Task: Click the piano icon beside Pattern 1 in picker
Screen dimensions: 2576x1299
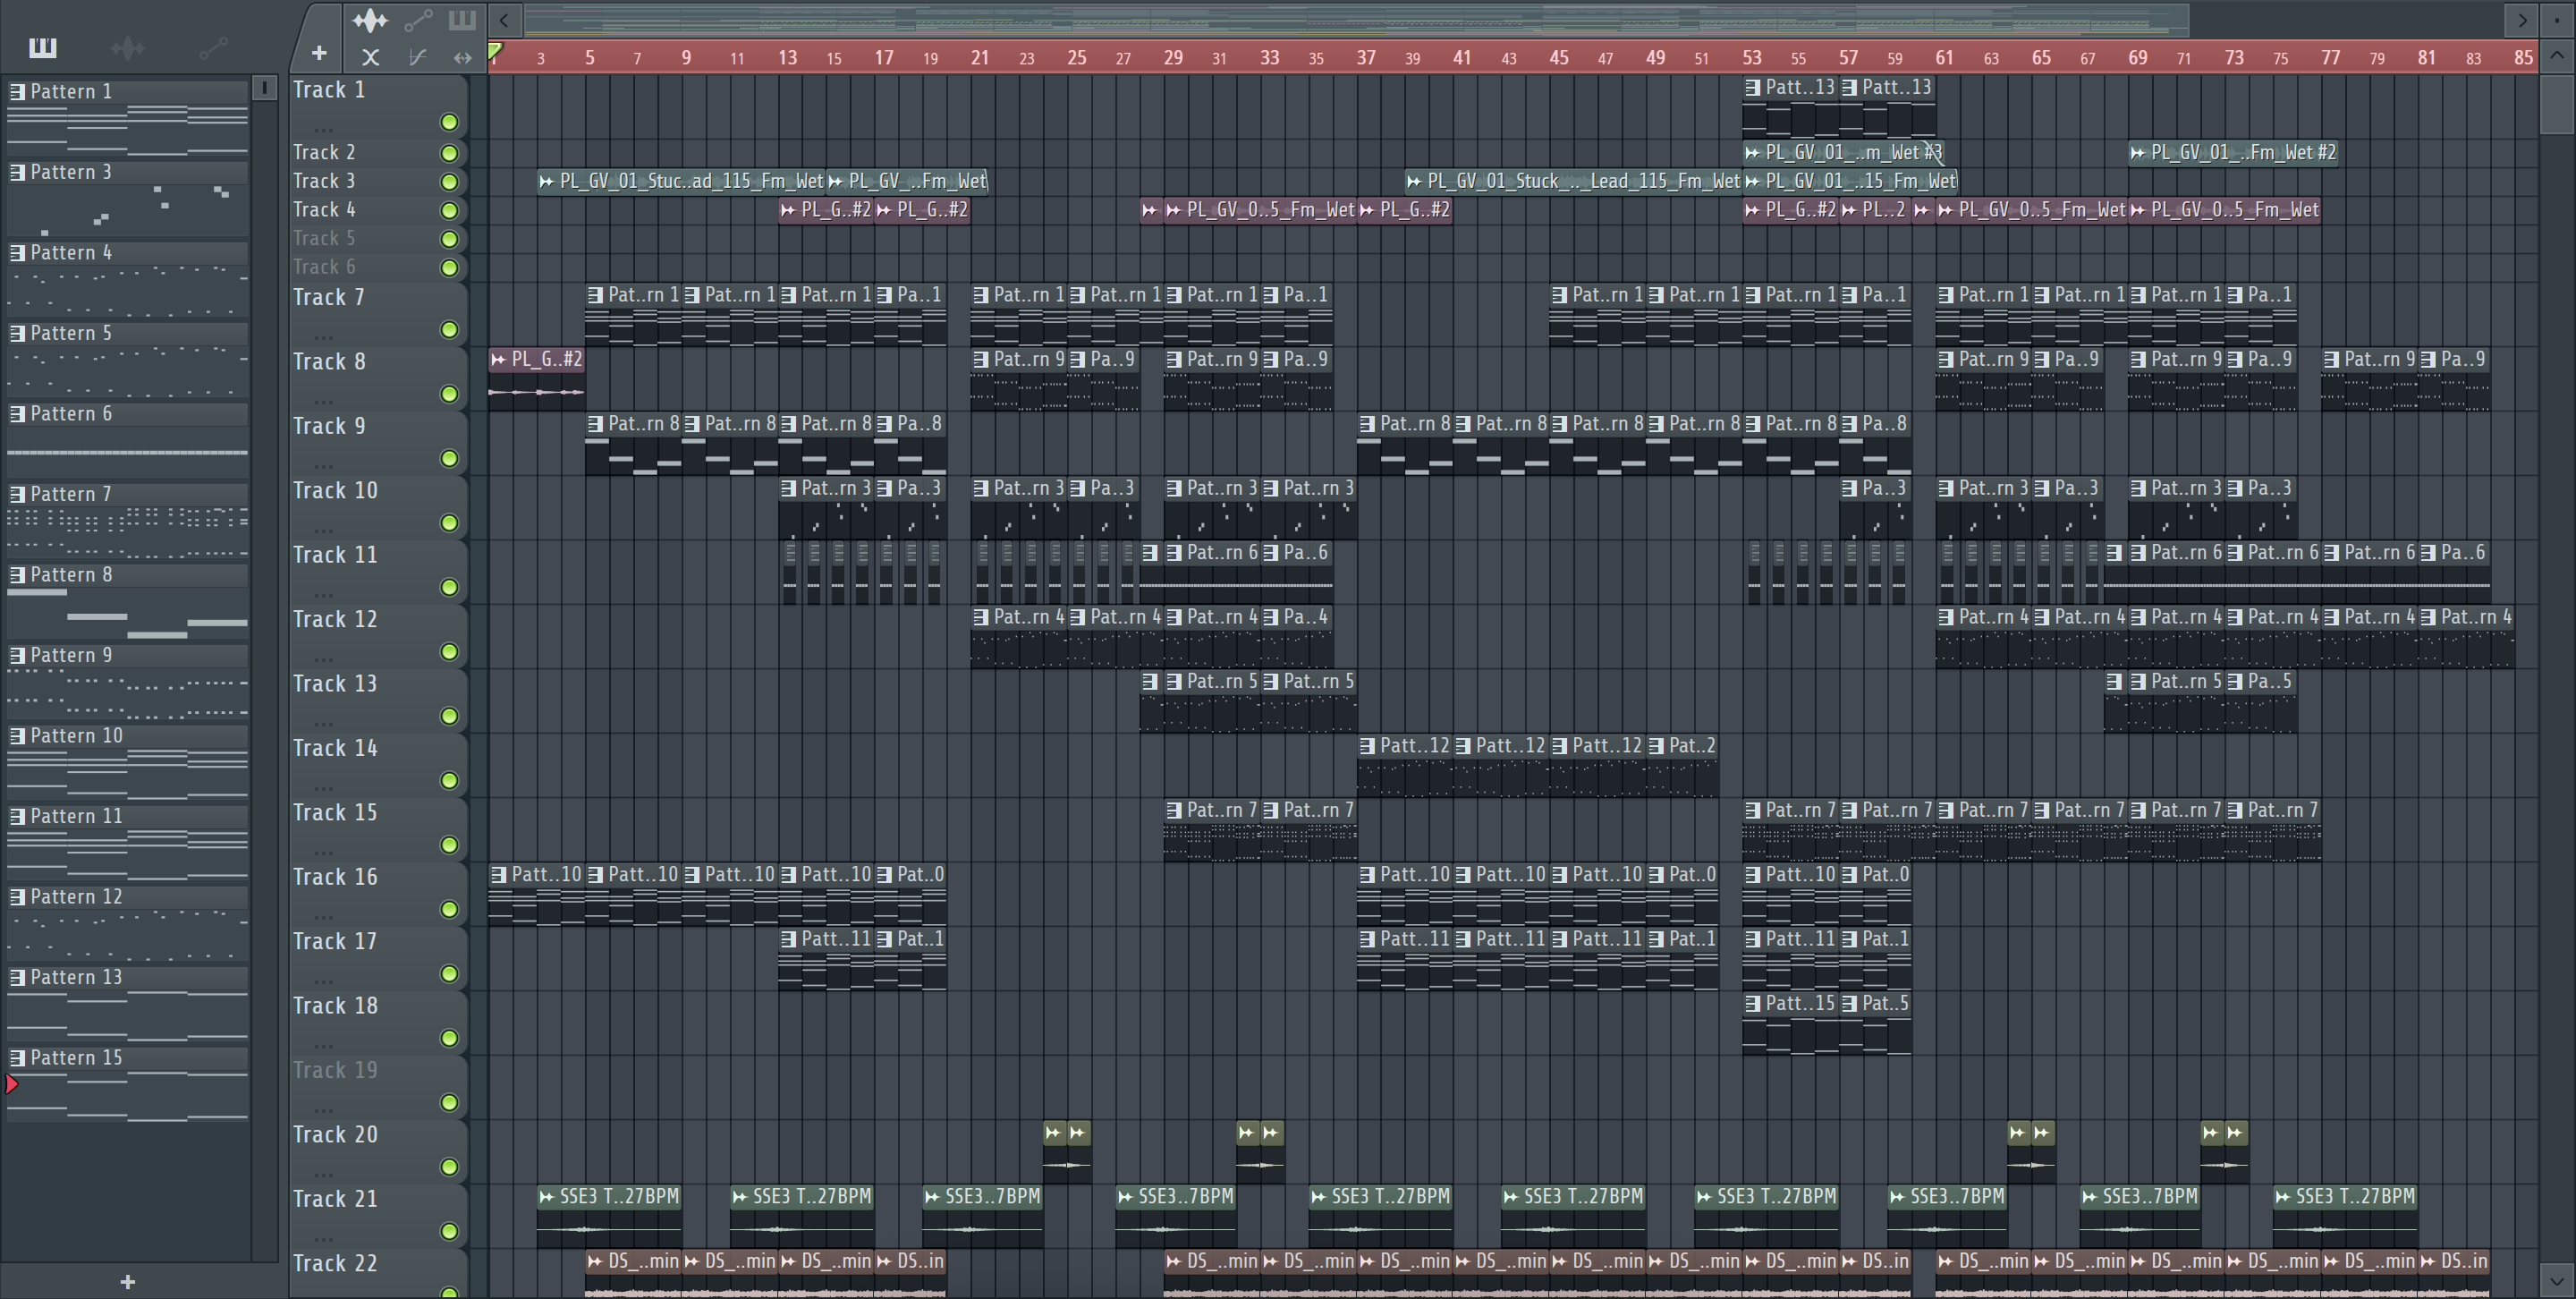Action: tap(17, 91)
